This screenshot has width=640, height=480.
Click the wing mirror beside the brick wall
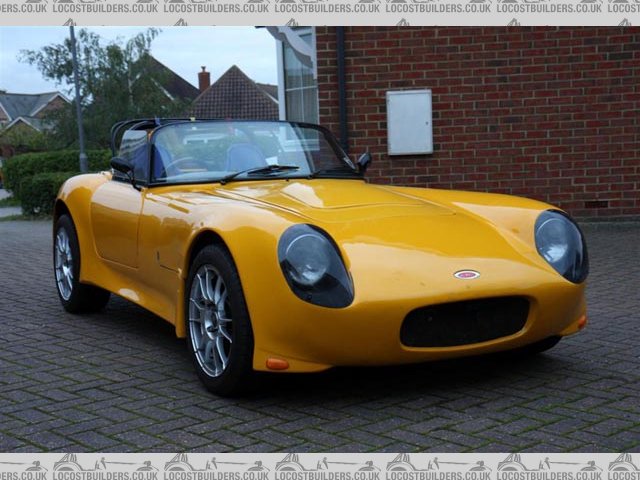coord(364,160)
